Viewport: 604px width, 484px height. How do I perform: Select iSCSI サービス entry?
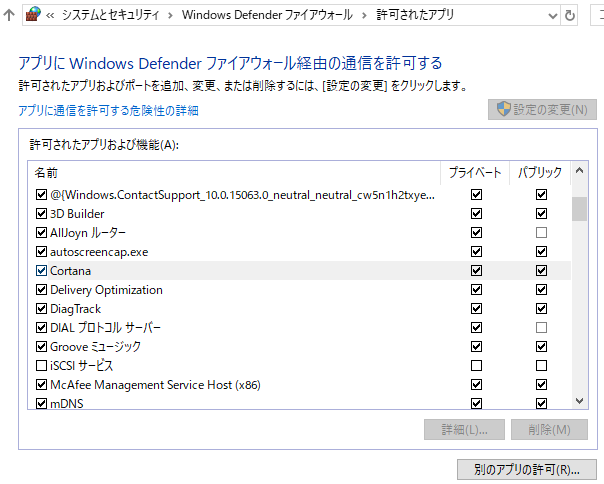point(82,365)
